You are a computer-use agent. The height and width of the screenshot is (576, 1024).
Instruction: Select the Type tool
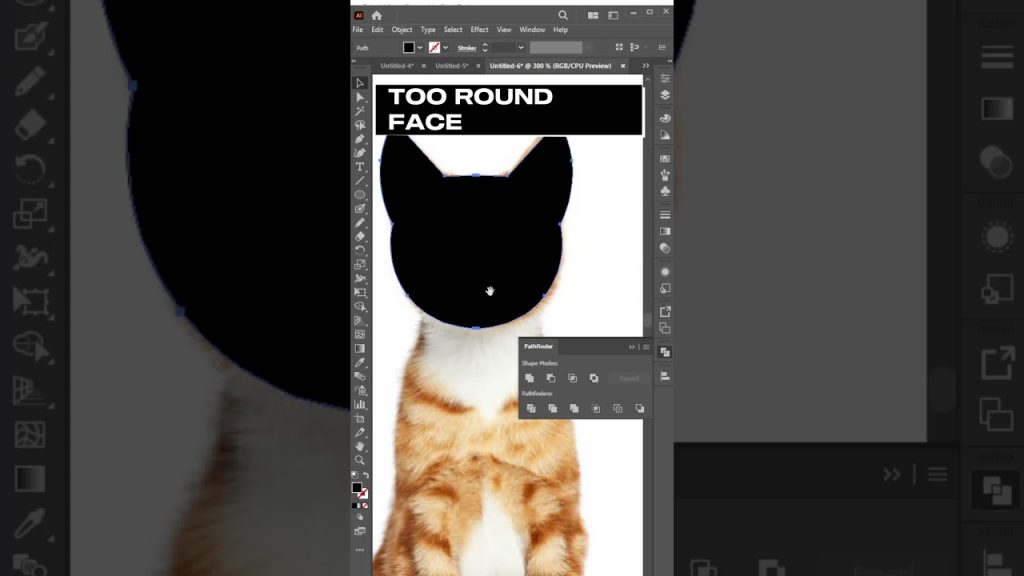(361, 168)
